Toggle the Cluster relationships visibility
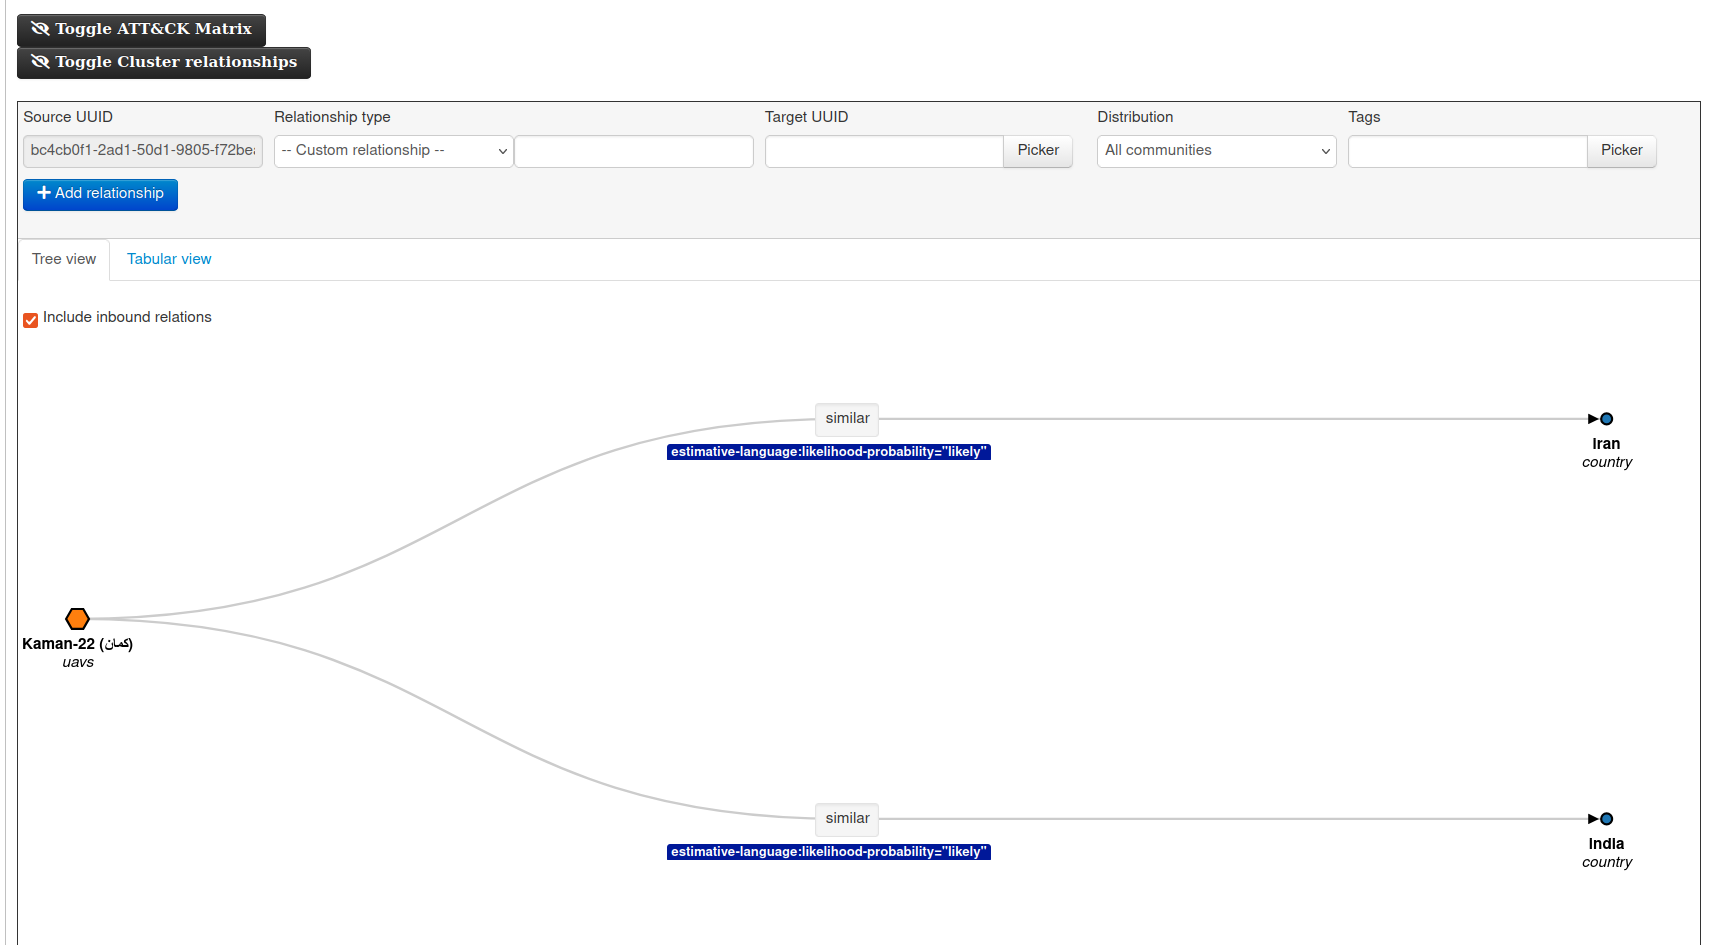The height and width of the screenshot is (945, 1712). [163, 61]
